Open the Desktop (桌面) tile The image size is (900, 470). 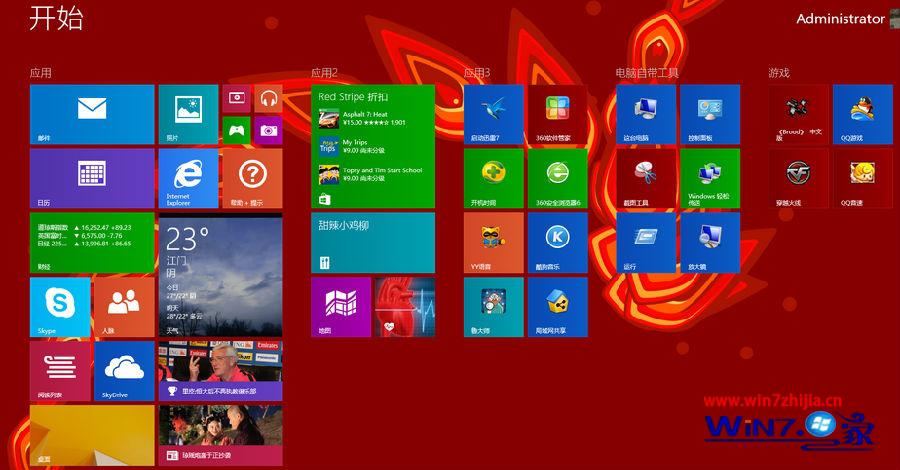click(92, 435)
